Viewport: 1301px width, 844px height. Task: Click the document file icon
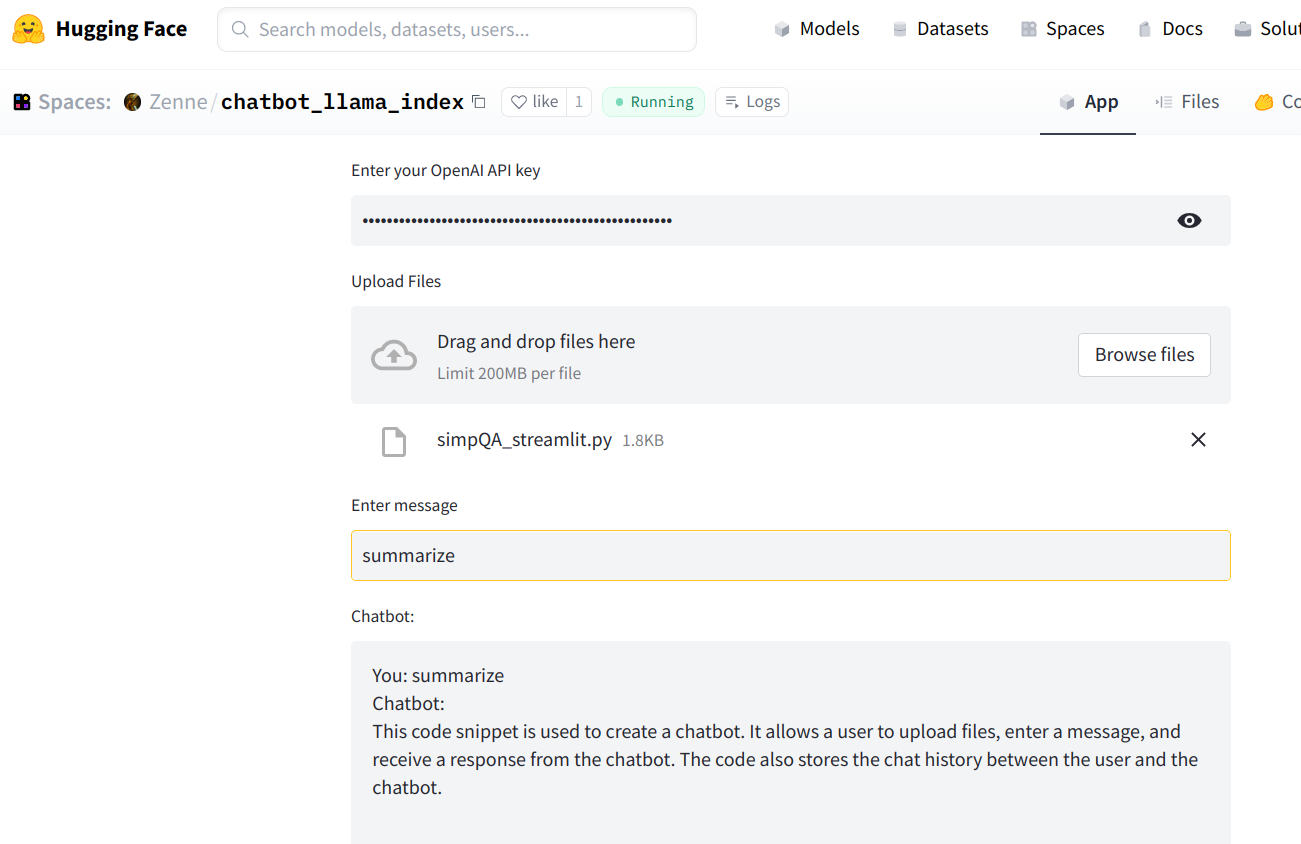point(394,441)
